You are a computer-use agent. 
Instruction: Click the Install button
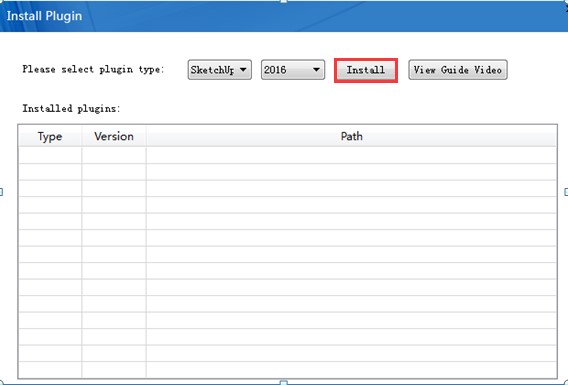point(366,70)
